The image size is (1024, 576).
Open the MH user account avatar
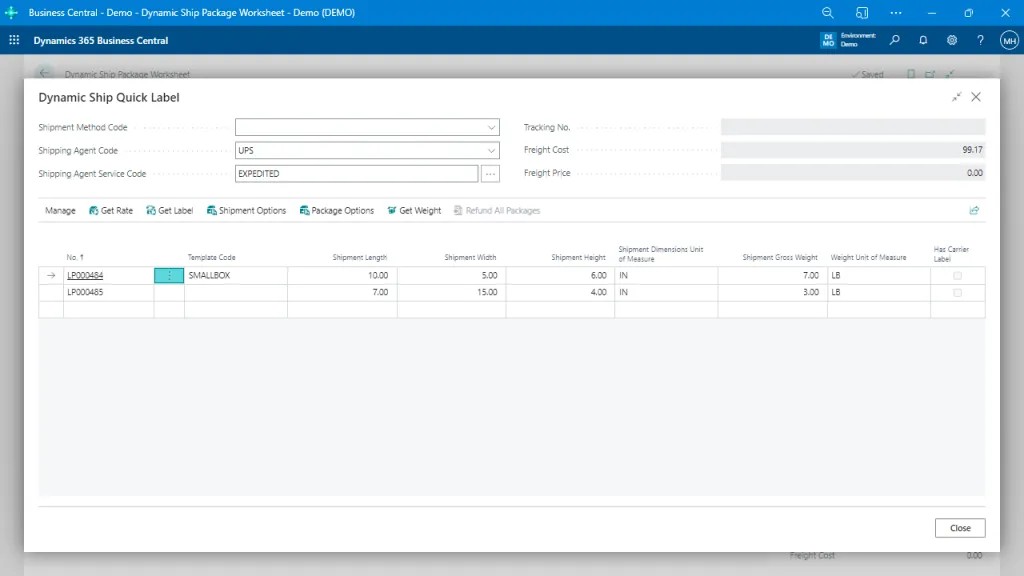coord(1009,41)
